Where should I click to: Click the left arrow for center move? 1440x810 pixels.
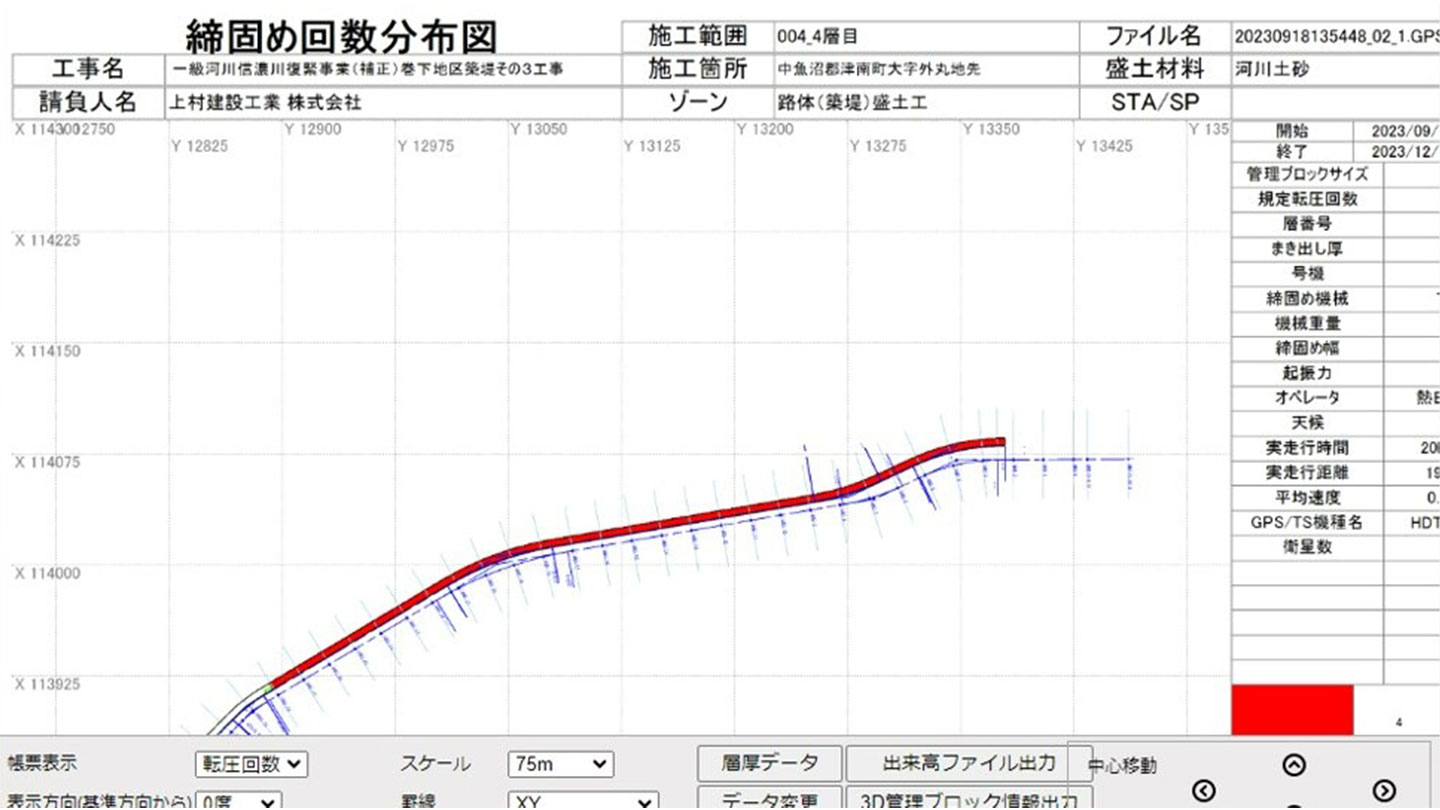tap(1205, 792)
